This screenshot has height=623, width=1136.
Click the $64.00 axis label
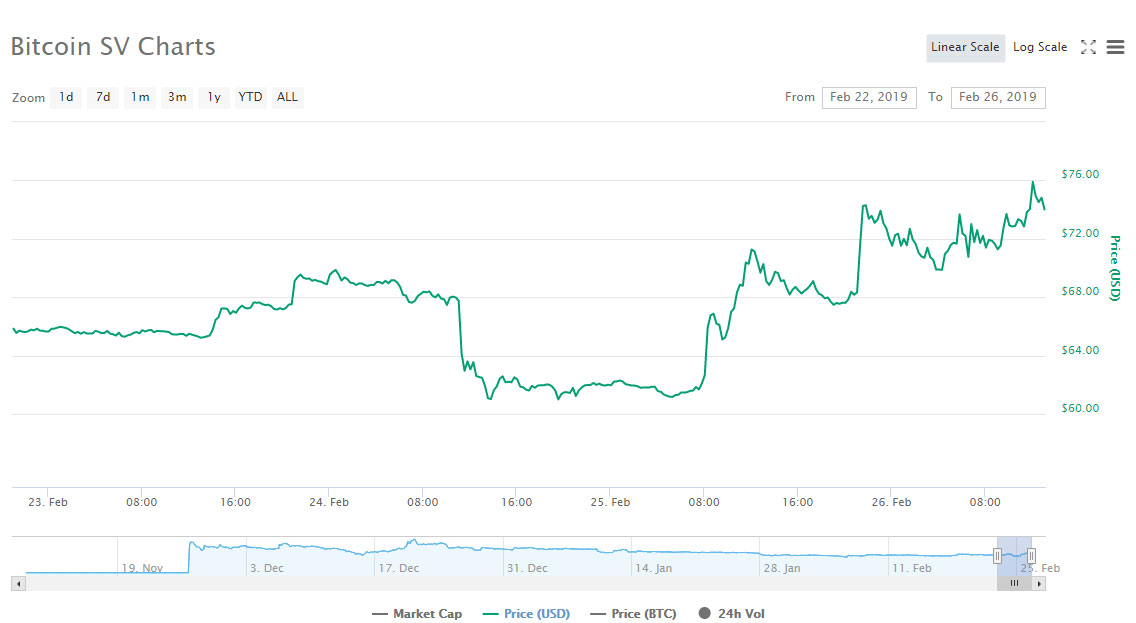tap(1079, 350)
